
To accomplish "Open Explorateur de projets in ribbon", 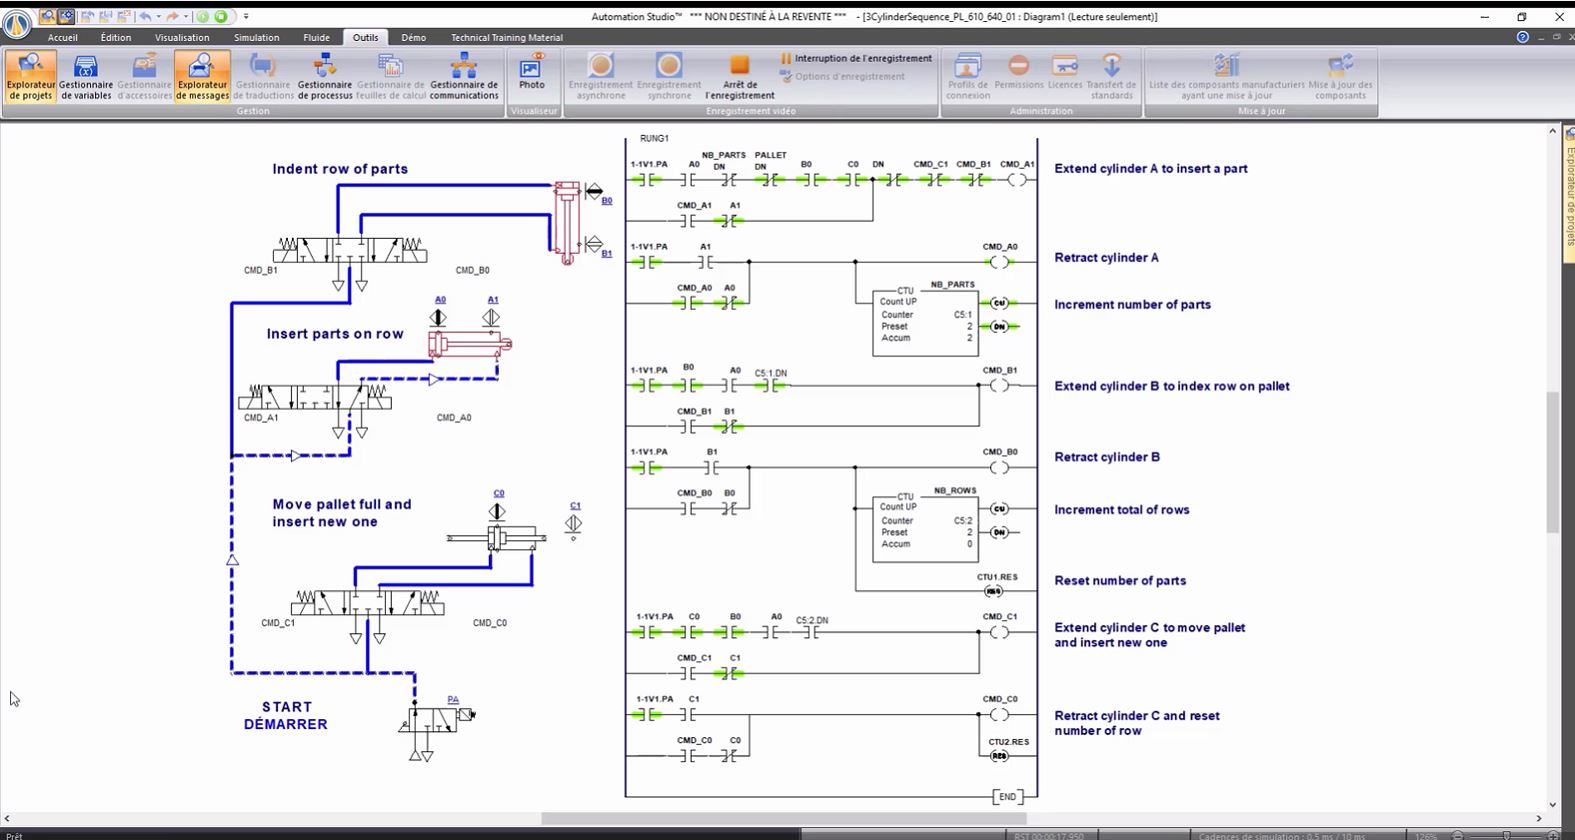I will tap(31, 76).
